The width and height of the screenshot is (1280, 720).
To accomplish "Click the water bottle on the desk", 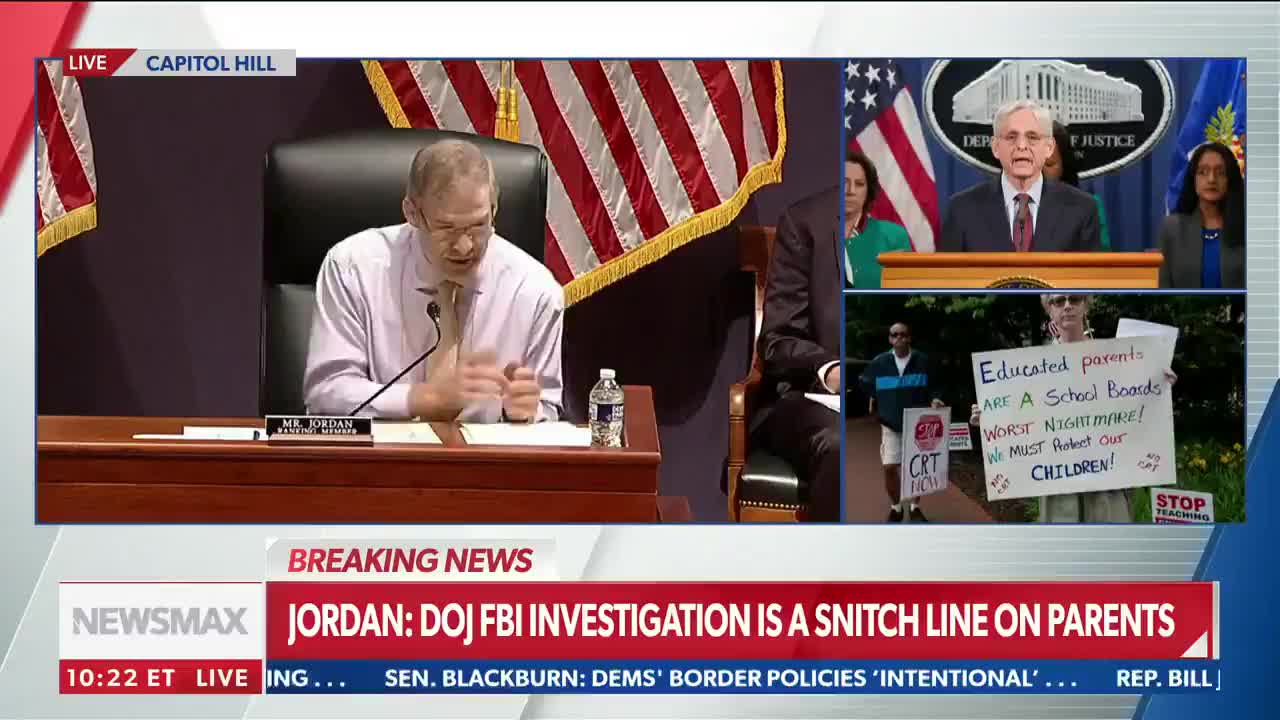I will (606, 408).
